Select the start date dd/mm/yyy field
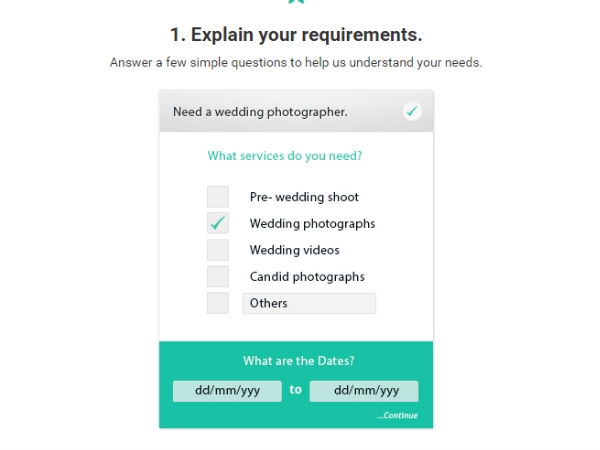This screenshot has height=450, width=600. coord(227,391)
